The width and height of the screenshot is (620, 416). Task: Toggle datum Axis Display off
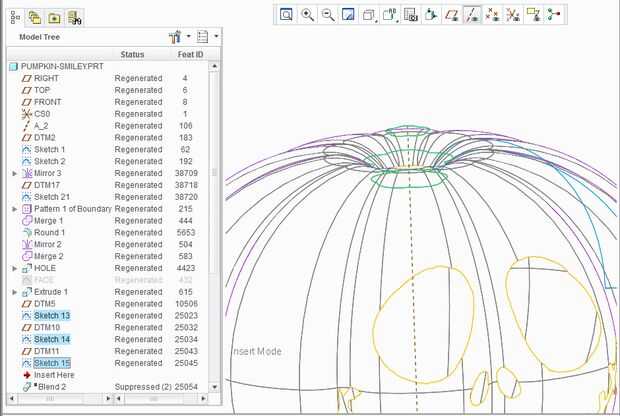tap(472, 15)
